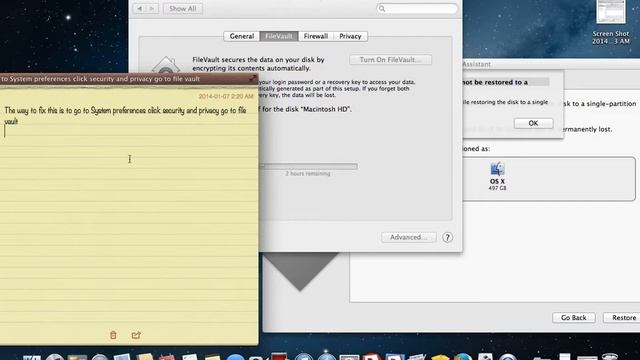Go forward with the right arrow in System Preferences

tap(152, 9)
